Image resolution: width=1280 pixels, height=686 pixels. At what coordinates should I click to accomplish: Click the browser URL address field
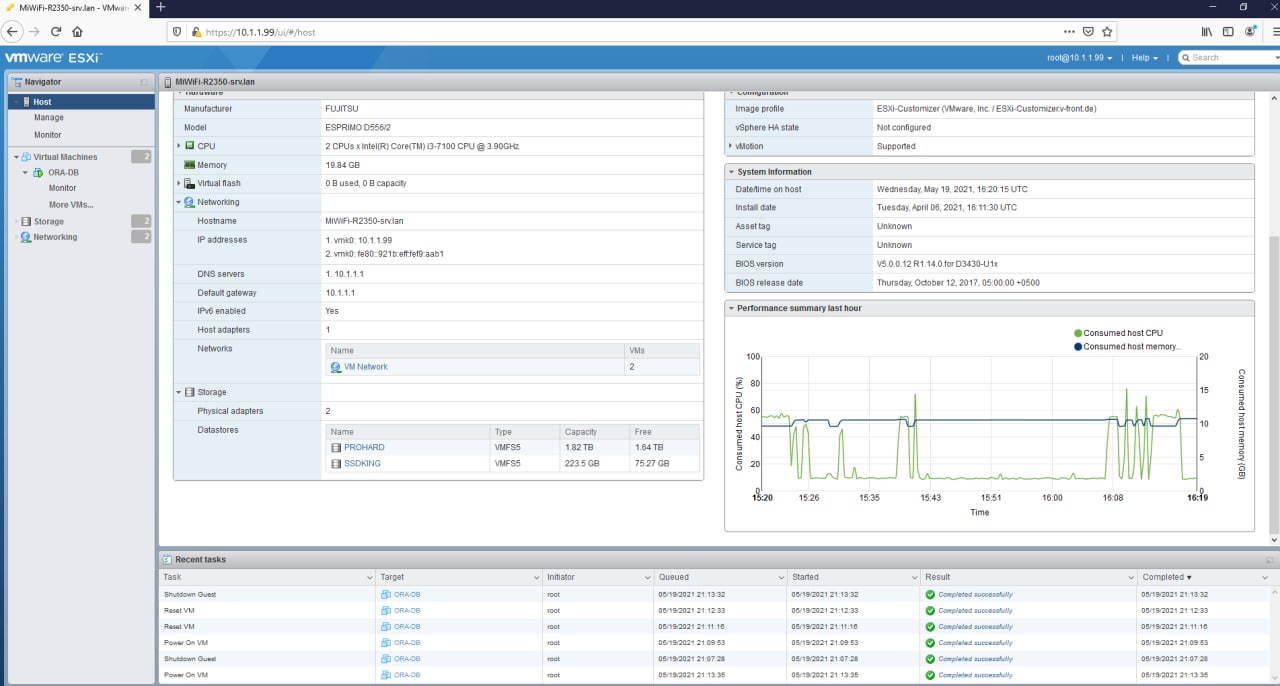click(x=630, y=32)
